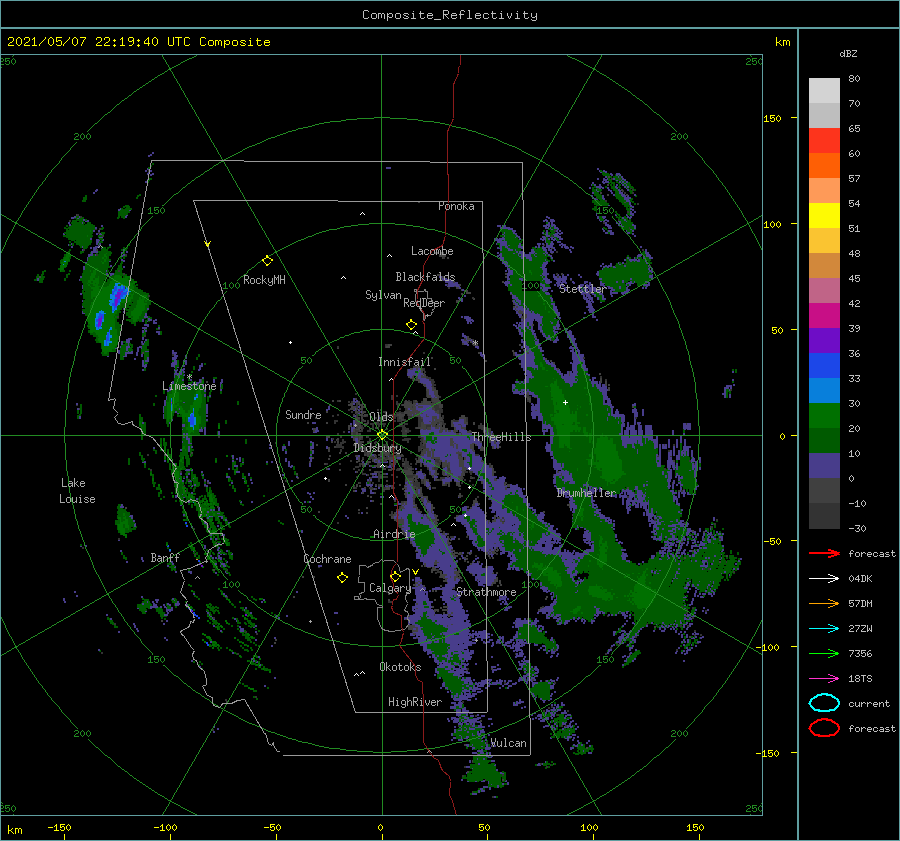The image size is (900, 841).
Task: Click the white plus marker north of Drumheller
Action: [x=565, y=402]
